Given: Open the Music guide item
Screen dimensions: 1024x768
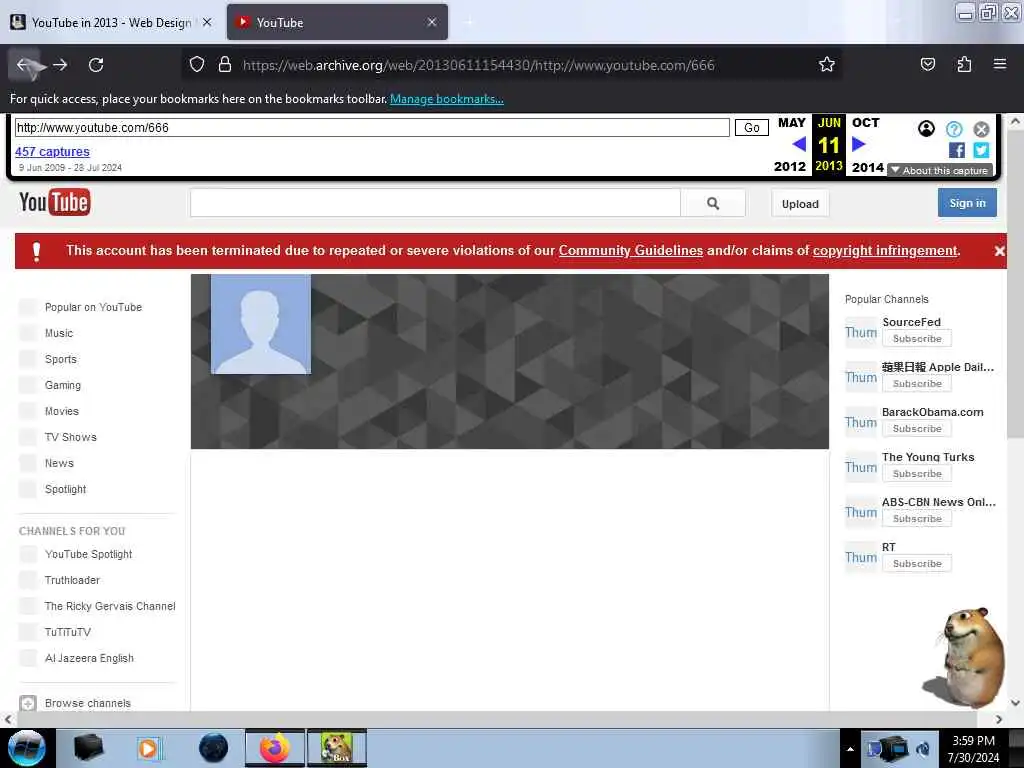Looking at the screenshot, I should coord(59,333).
